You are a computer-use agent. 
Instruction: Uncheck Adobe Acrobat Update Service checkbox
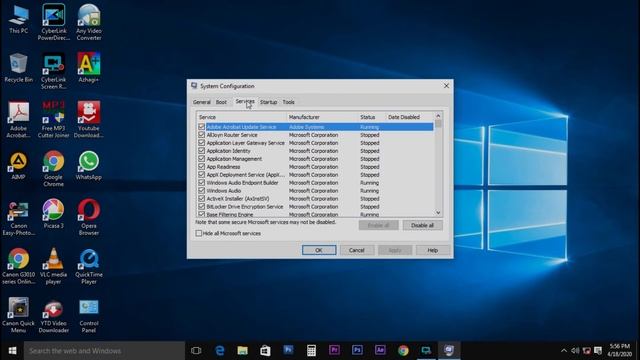click(201, 127)
